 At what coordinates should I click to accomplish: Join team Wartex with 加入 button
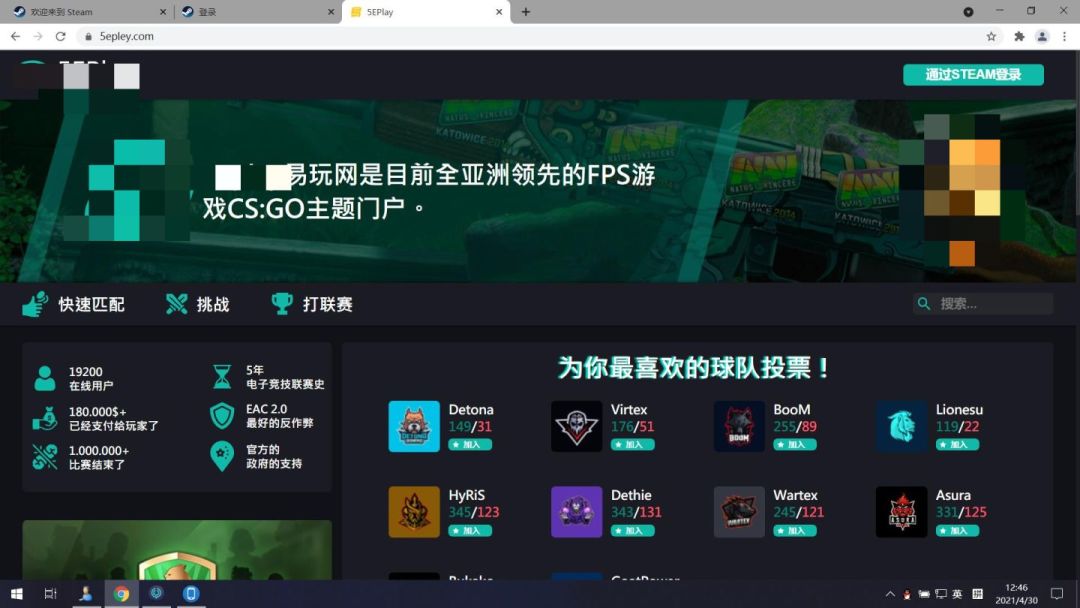tap(795, 531)
